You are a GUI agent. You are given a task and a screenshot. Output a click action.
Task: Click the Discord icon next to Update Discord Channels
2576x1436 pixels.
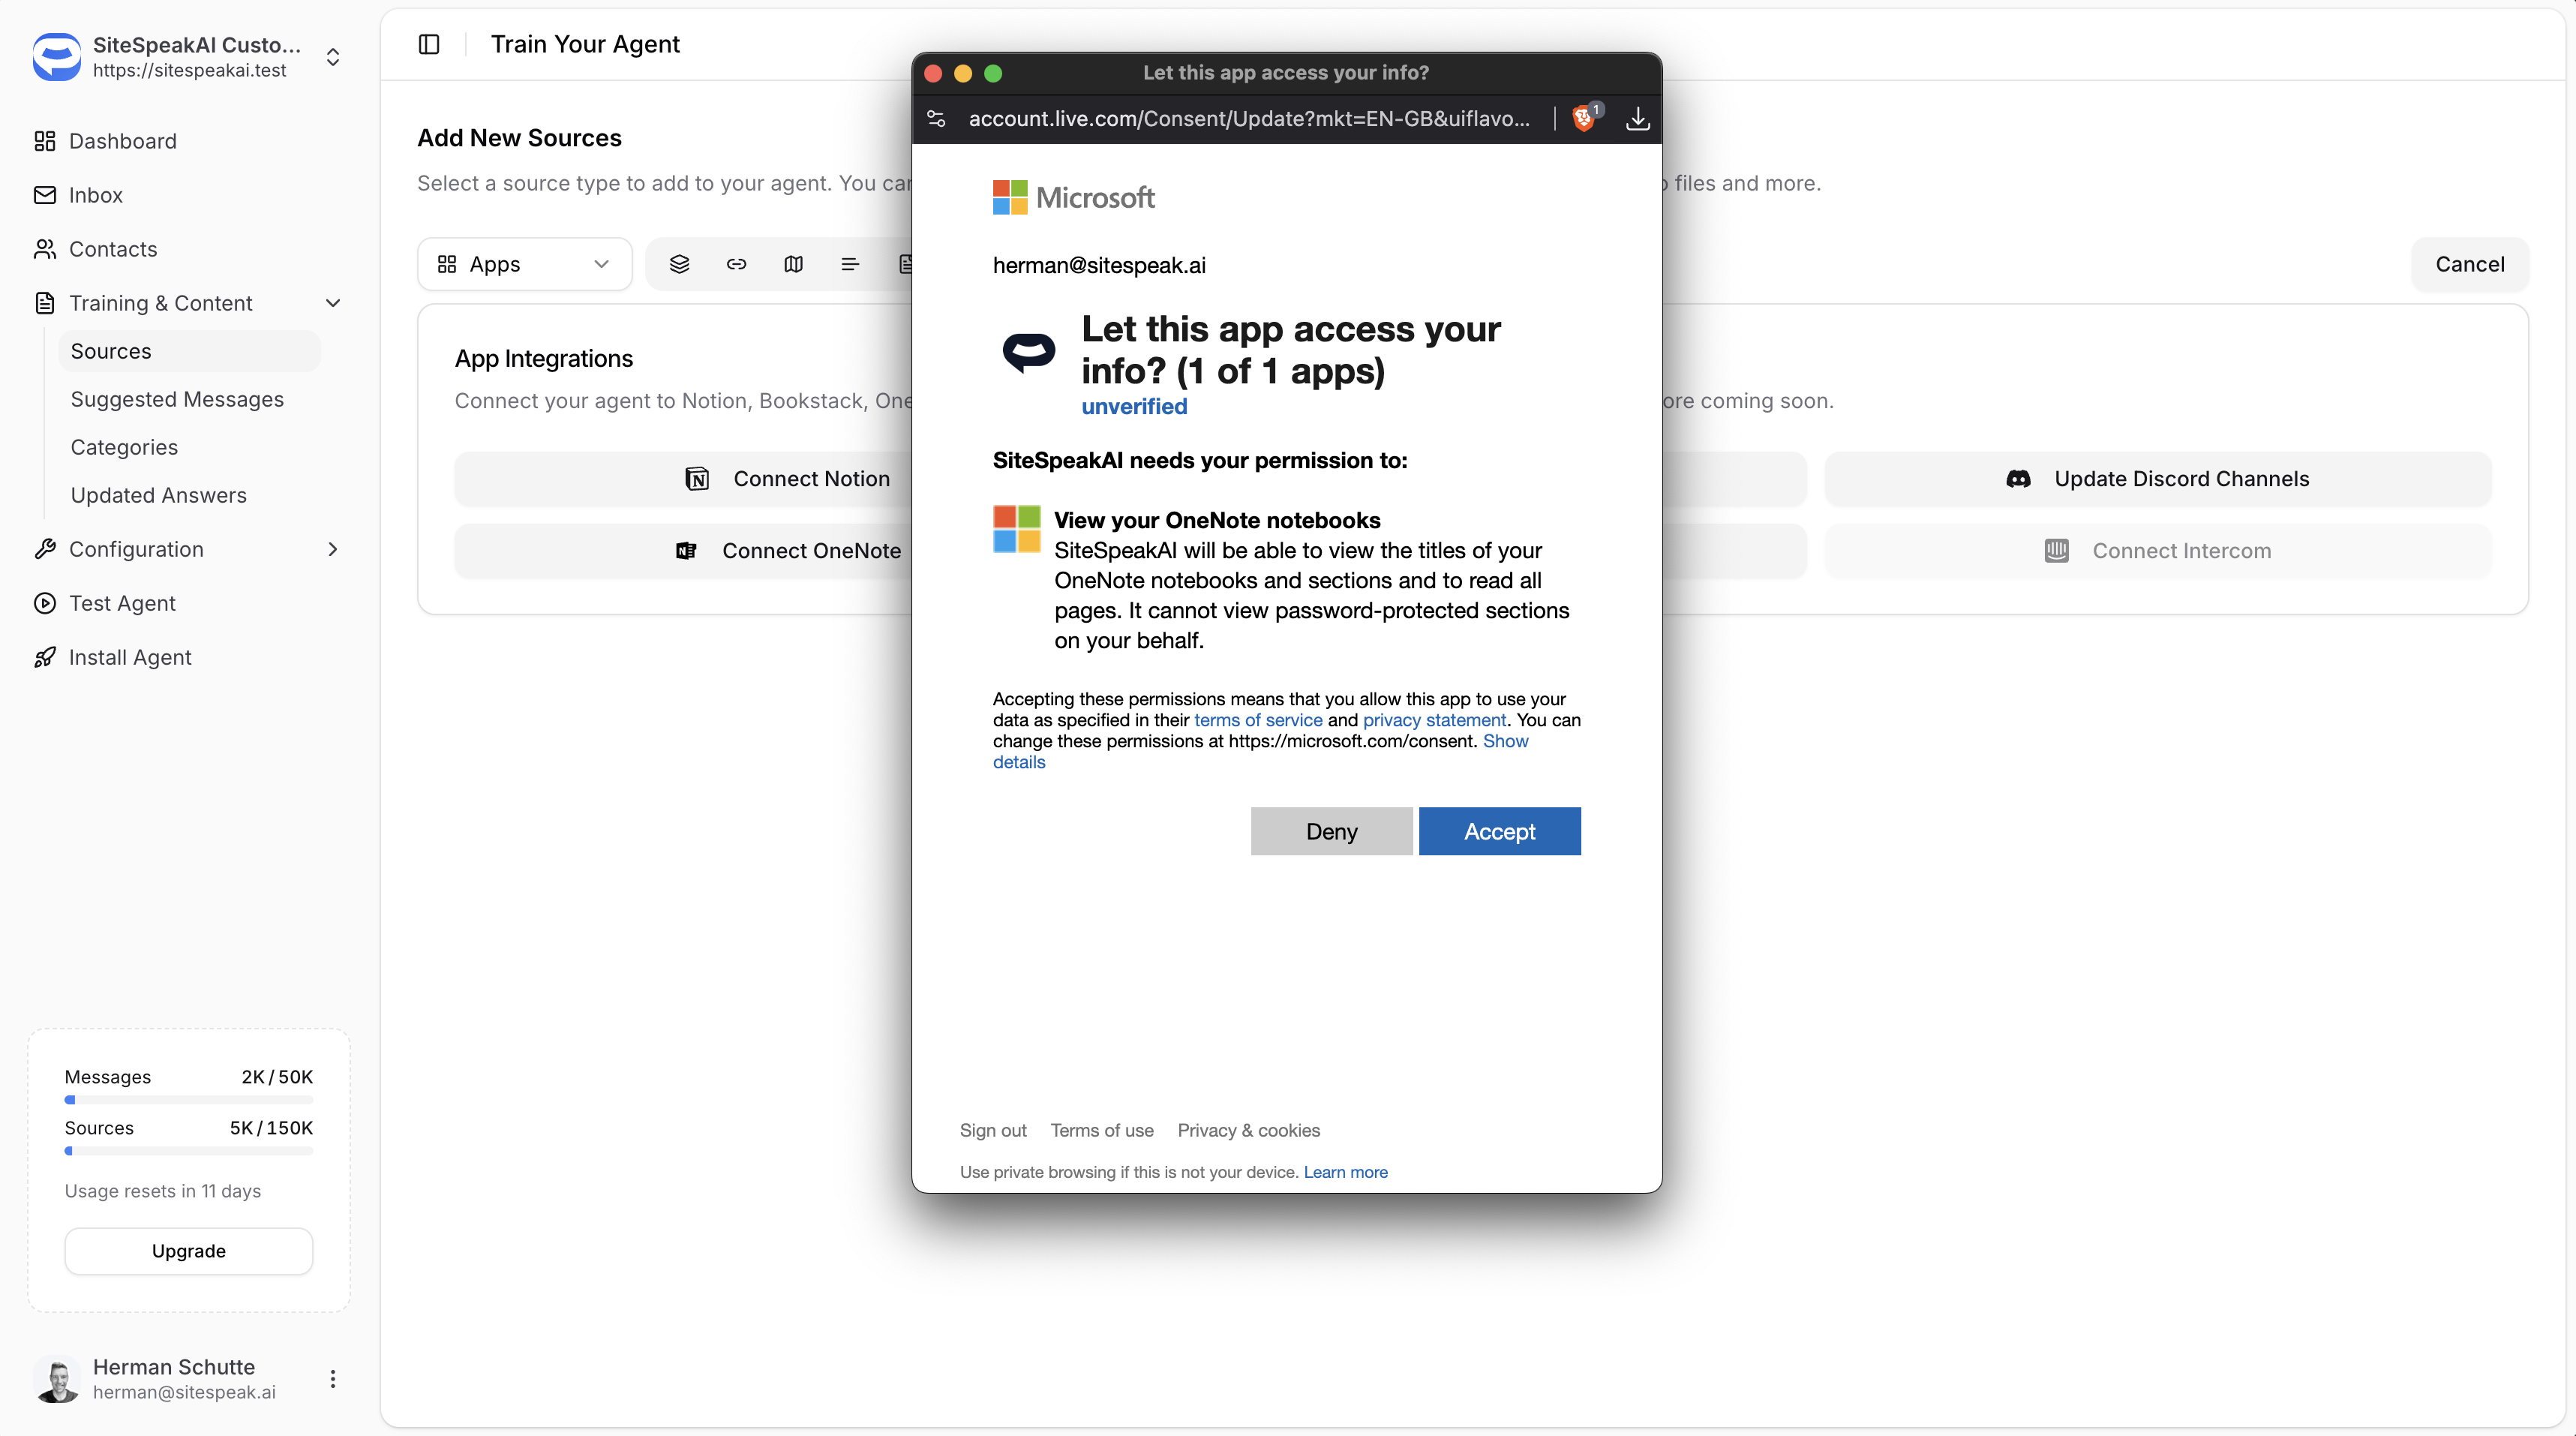[x=2018, y=479]
